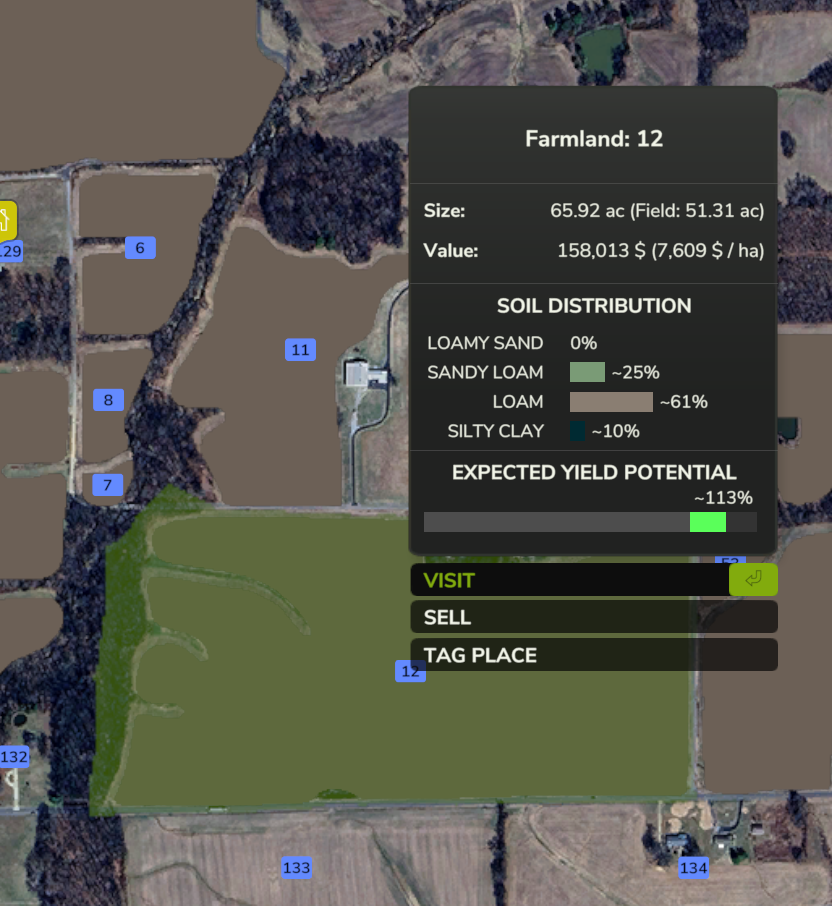Click the farmland 8 map marker
The width and height of the screenshot is (832, 906).
click(108, 400)
